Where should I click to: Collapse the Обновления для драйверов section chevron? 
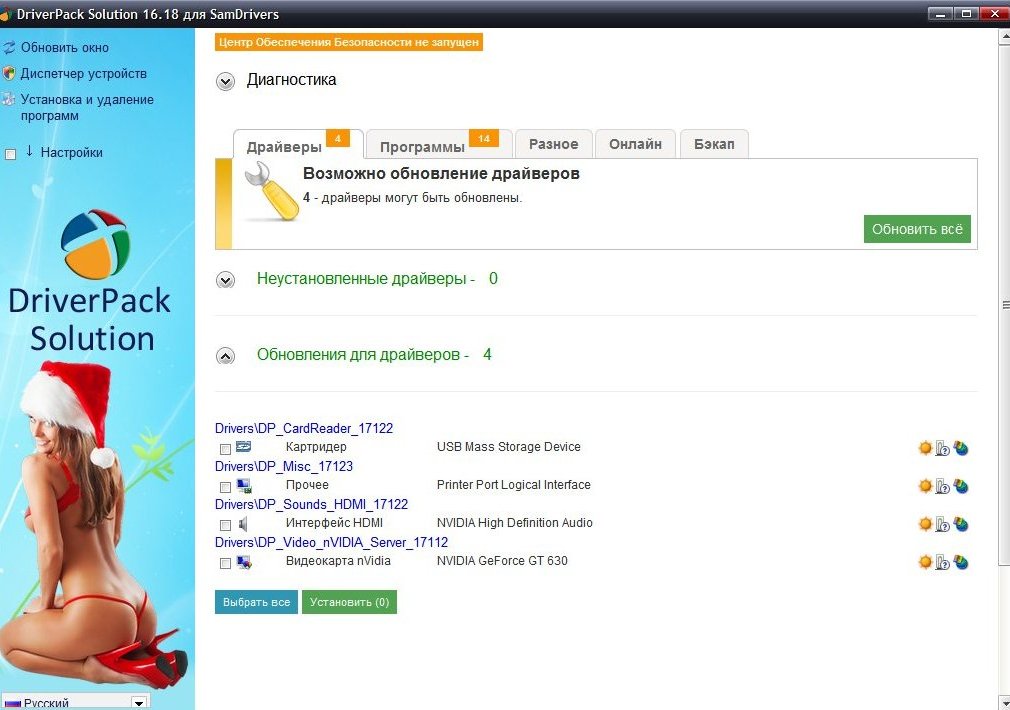pyautogui.click(x=225, y=356)
